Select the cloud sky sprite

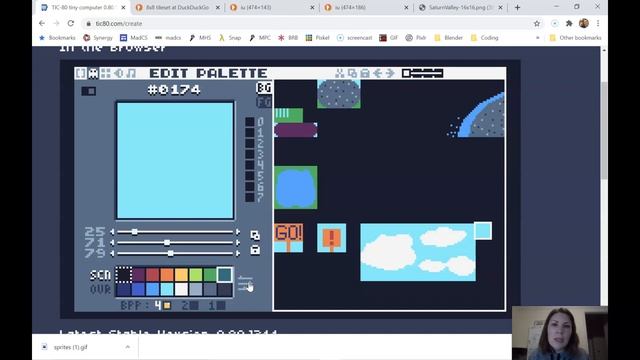point(418,252)
